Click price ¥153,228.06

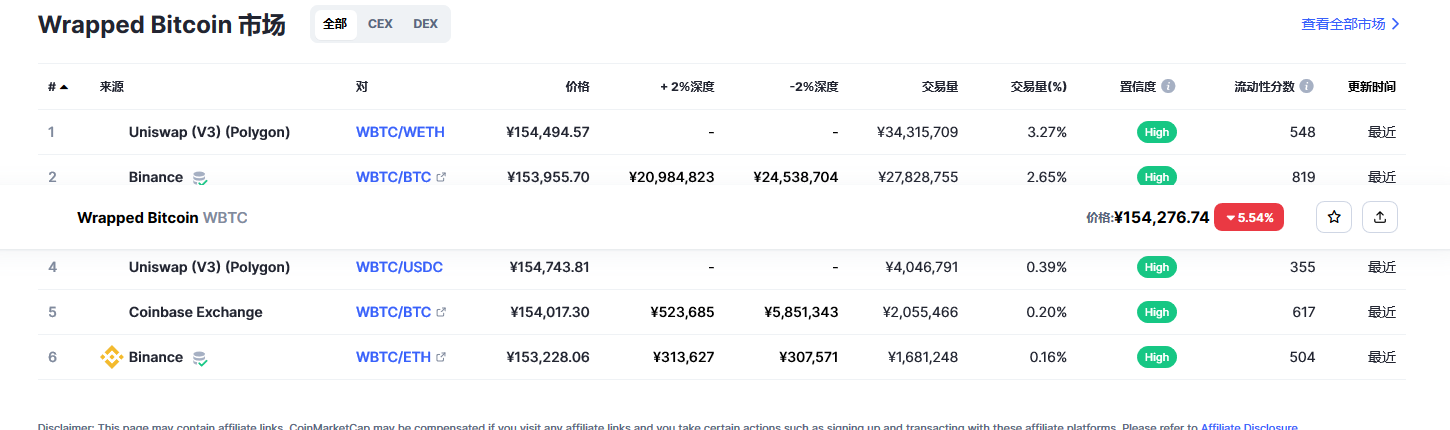[x=548, y=357]
